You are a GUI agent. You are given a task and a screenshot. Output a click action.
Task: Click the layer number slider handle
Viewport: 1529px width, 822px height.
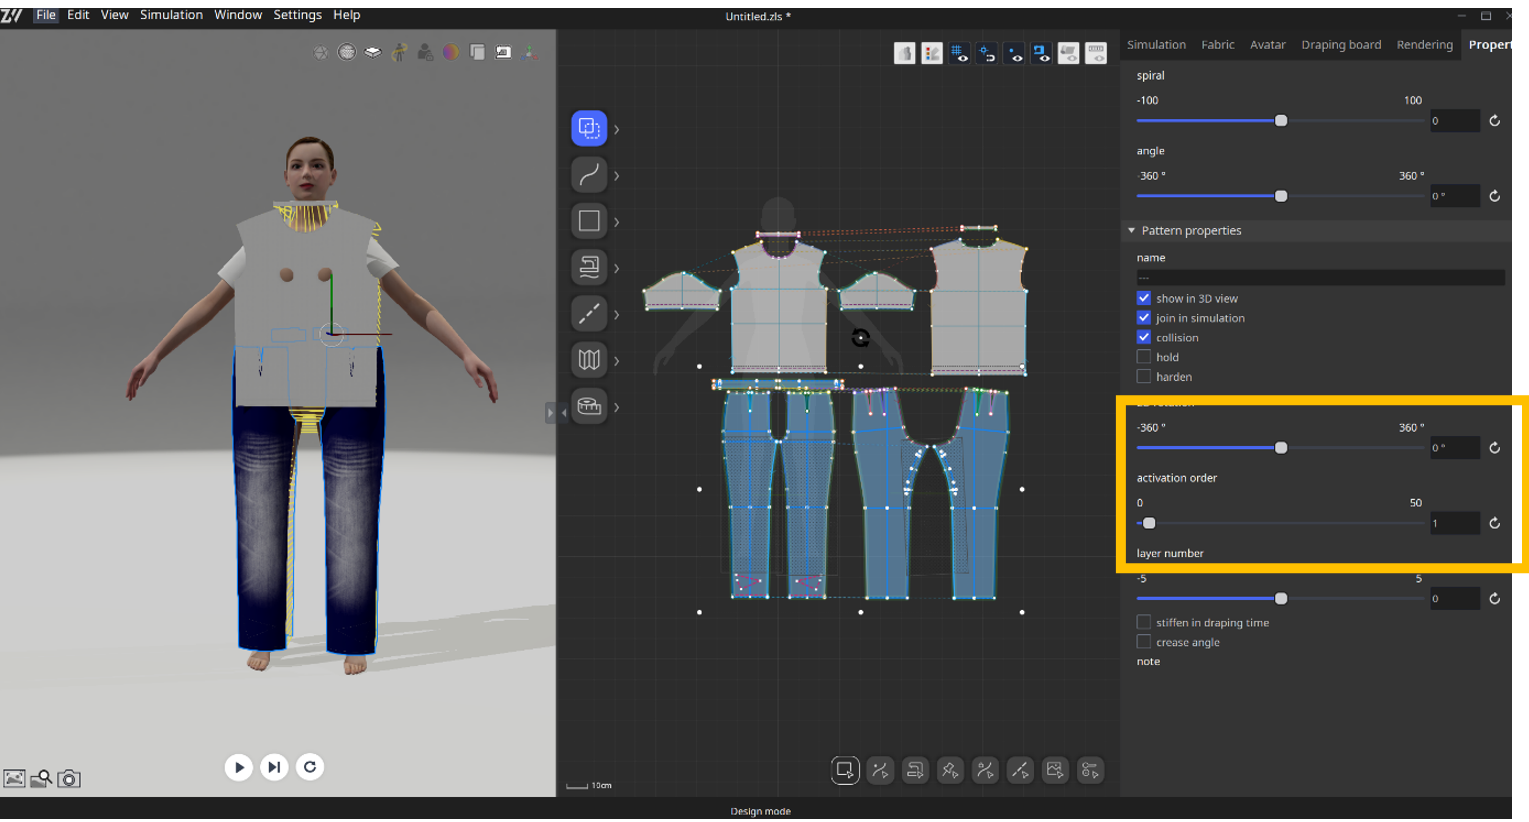click(x=1281, y=598)
